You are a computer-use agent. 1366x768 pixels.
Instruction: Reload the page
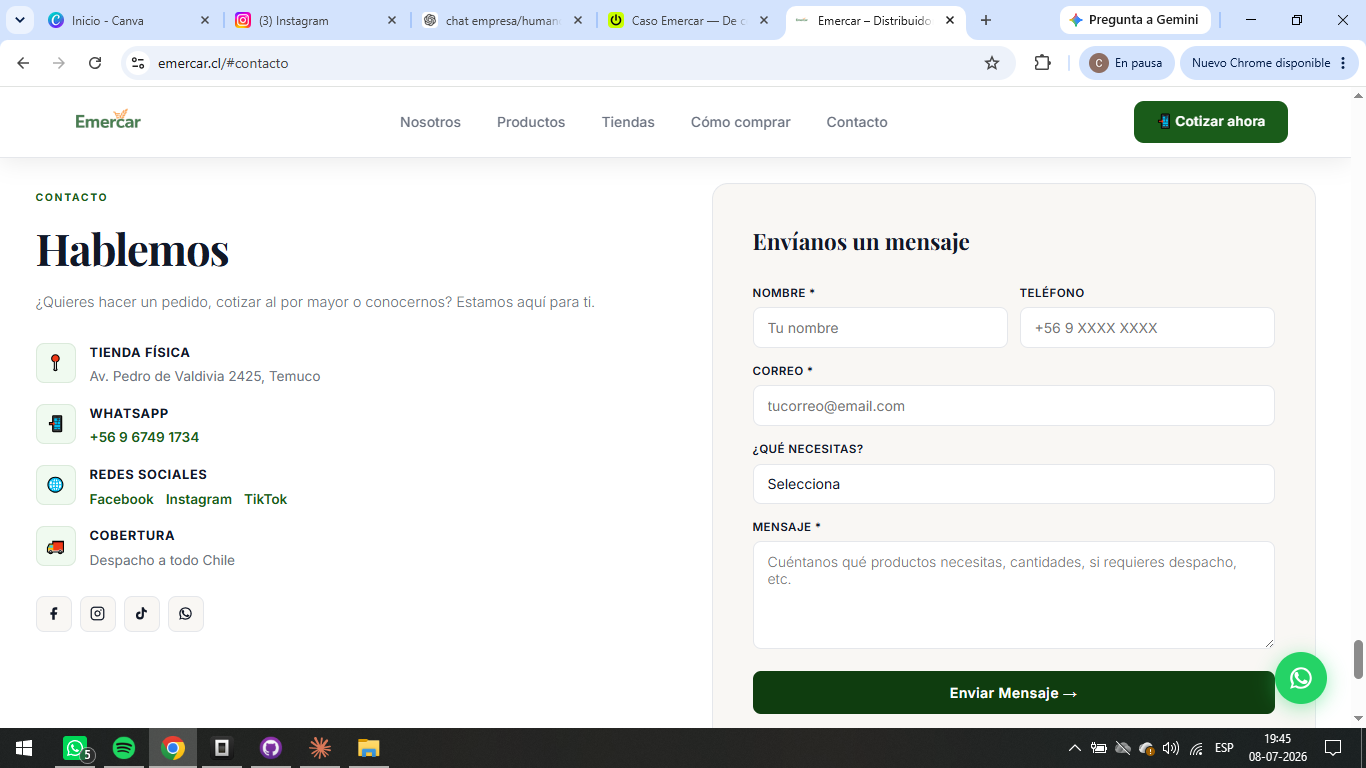click(x=95, y=63)
